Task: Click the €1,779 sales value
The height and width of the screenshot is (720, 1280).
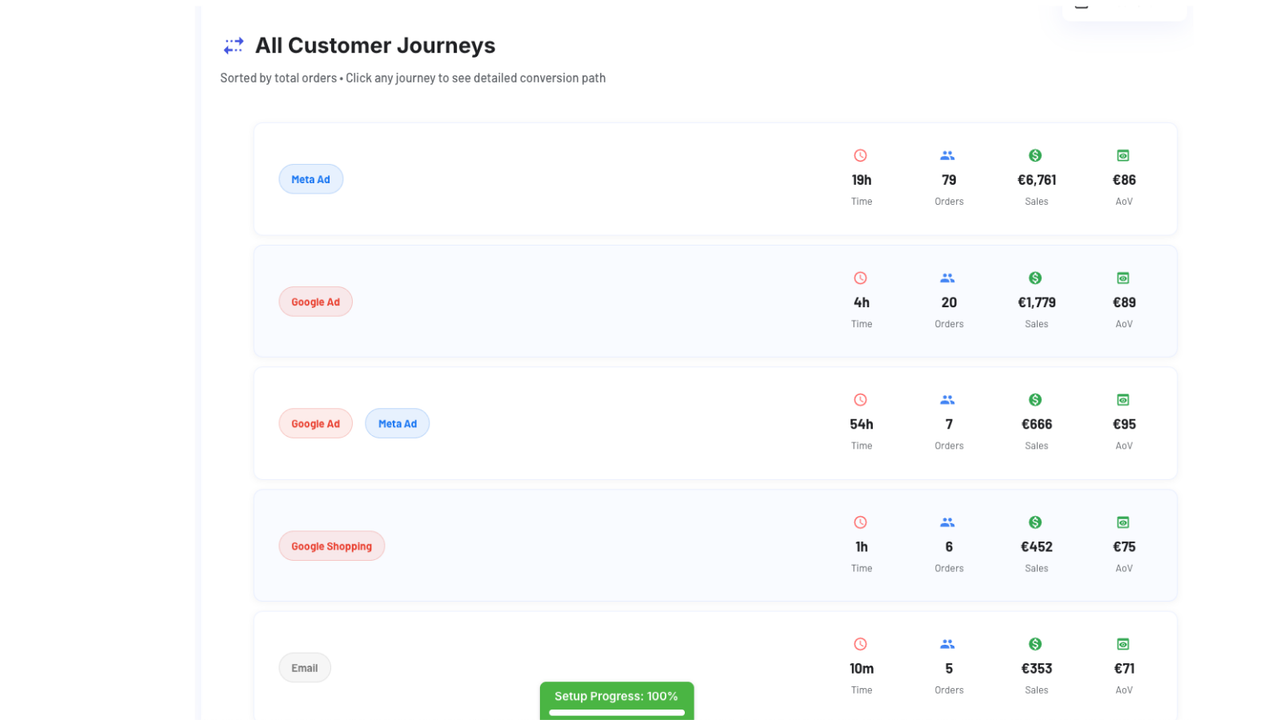Action: click(x=1036, y=302)
